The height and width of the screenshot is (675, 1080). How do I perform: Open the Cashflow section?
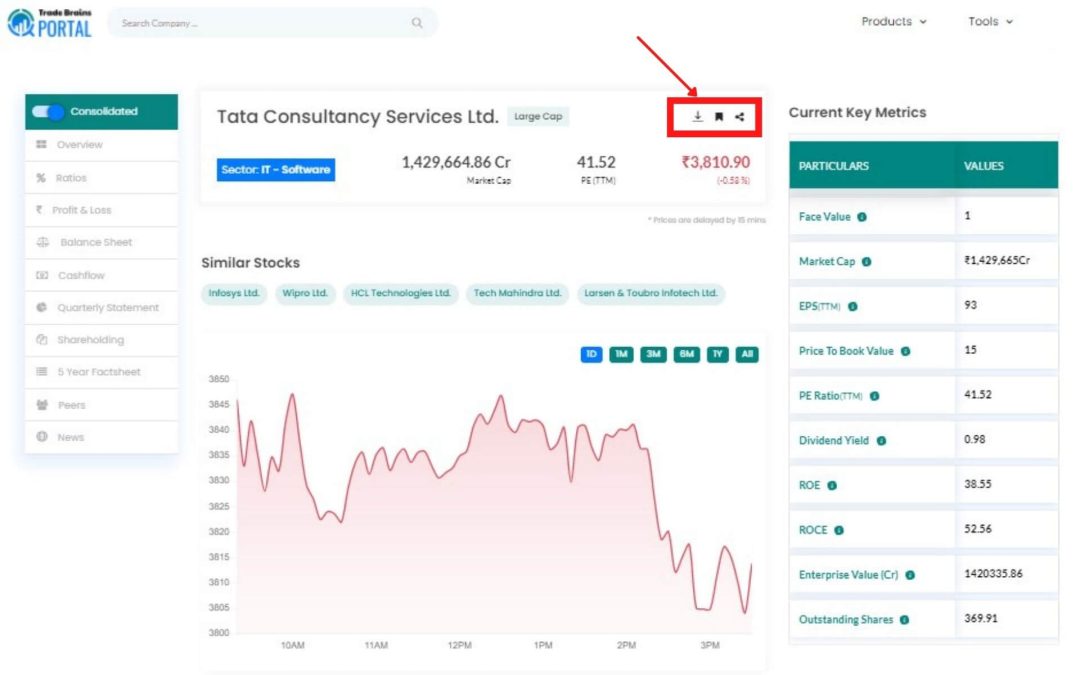click(101, 276)
